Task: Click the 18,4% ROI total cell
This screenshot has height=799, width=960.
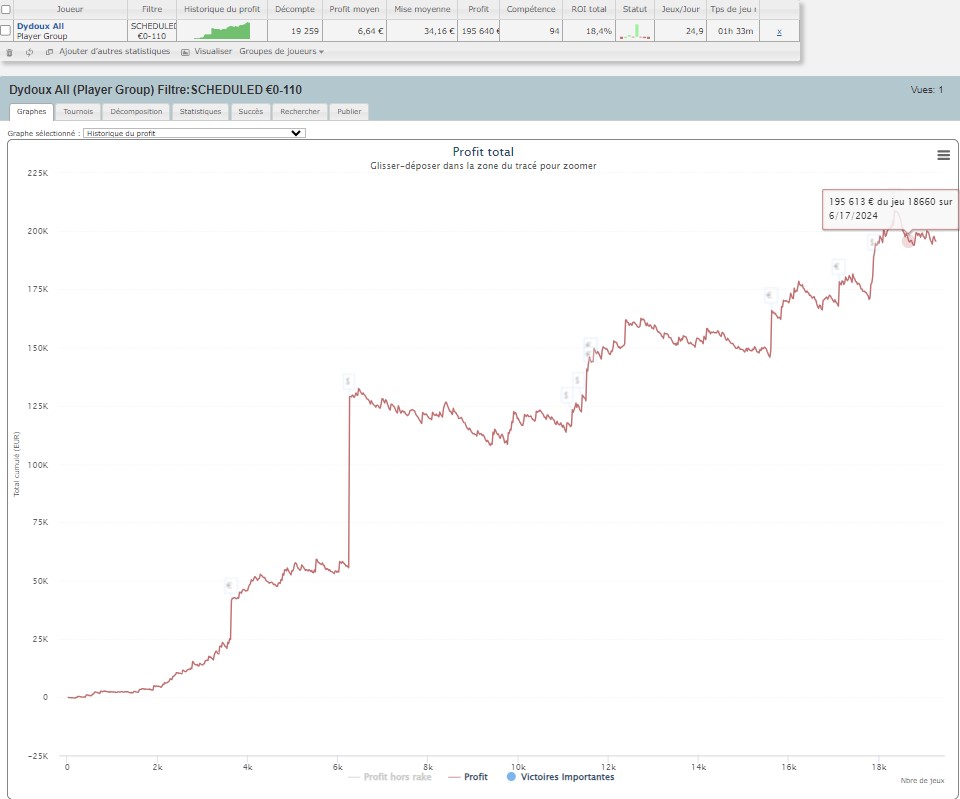Action: pyautogui.click(x=588, y=31)
